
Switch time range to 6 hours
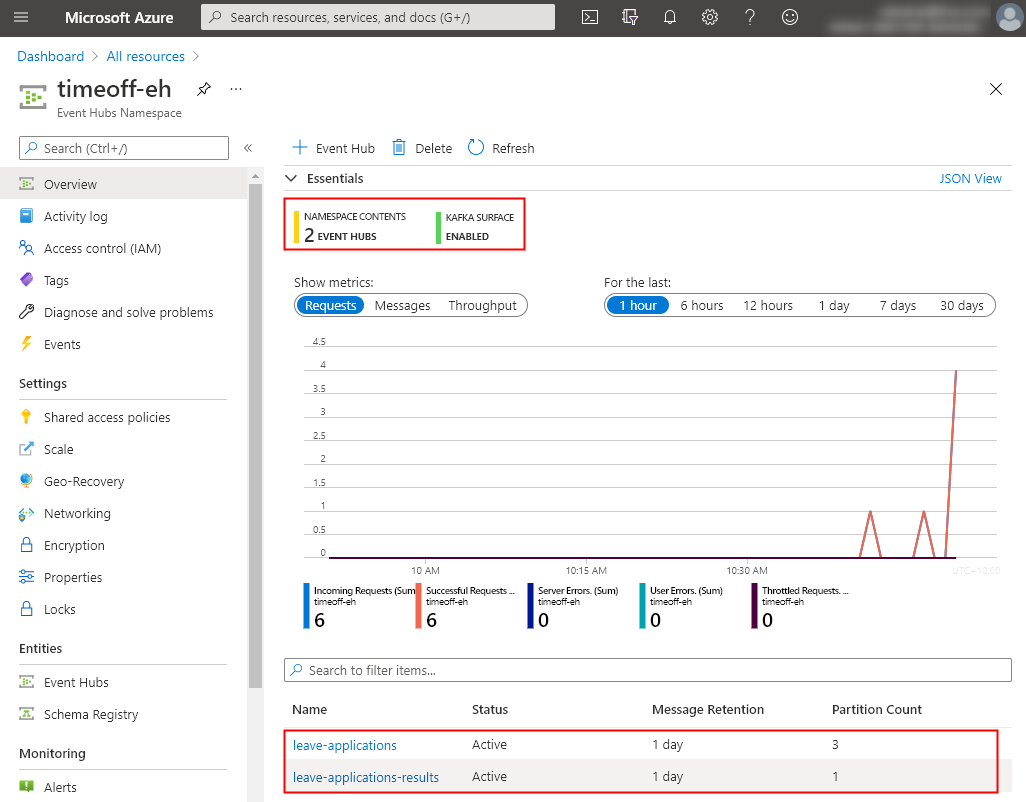click(x=702, y=305)
